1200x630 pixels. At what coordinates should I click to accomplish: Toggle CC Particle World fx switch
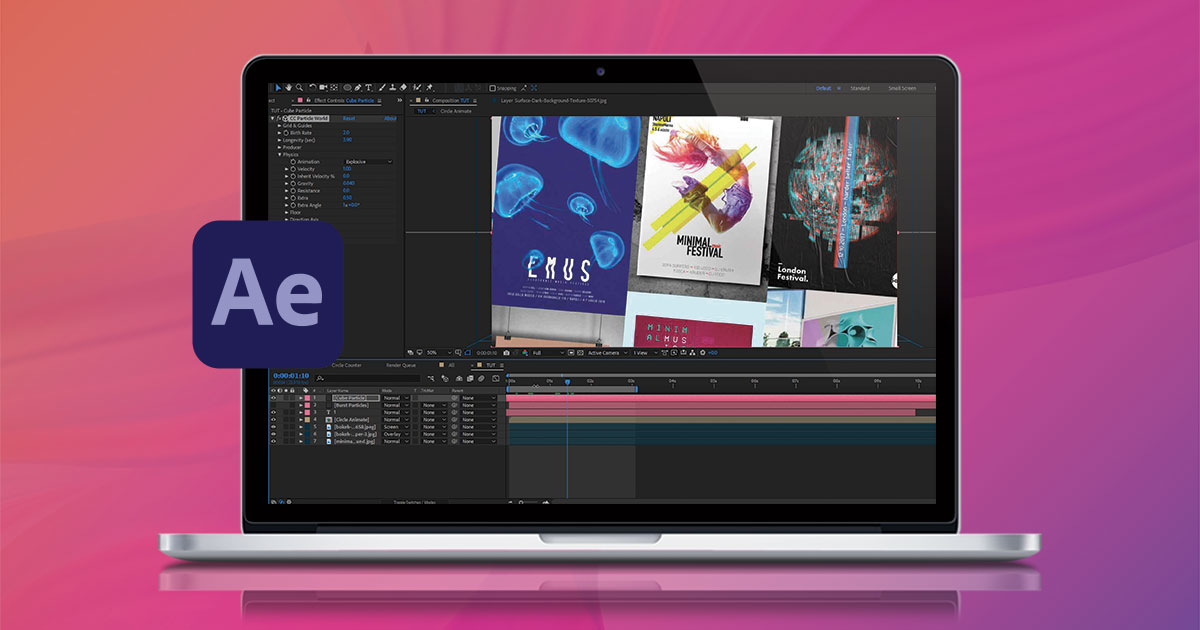click(278, 118)
